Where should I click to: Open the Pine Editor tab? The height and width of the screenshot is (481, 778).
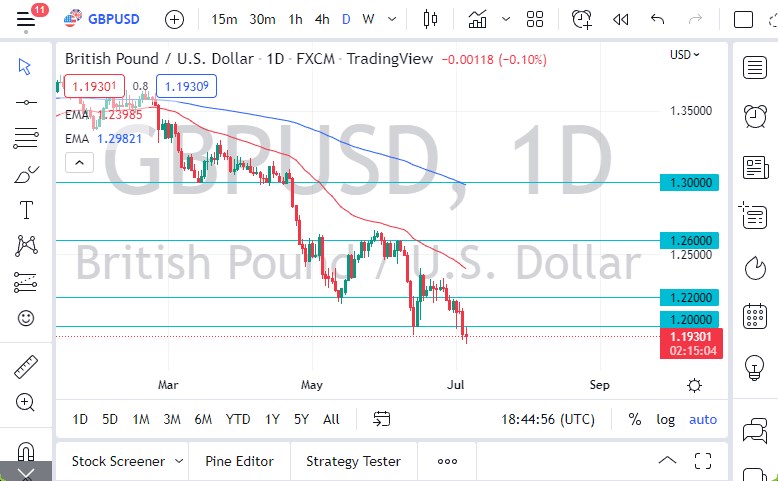point(239,461)
